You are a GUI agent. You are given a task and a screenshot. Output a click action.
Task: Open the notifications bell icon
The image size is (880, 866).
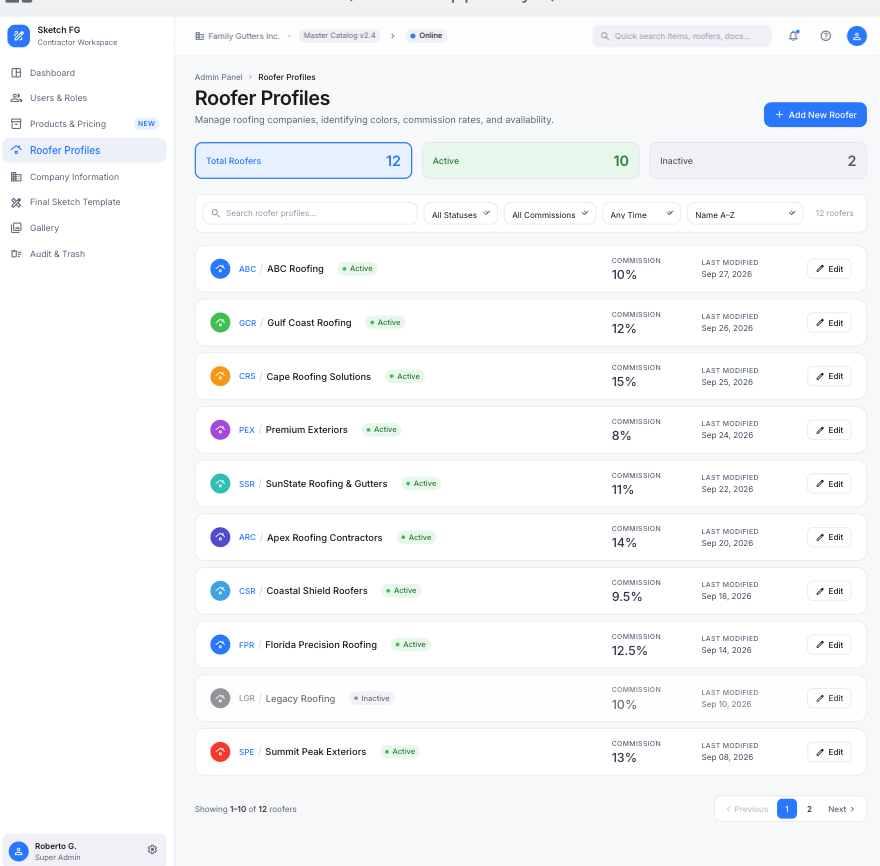coord(793,36)
